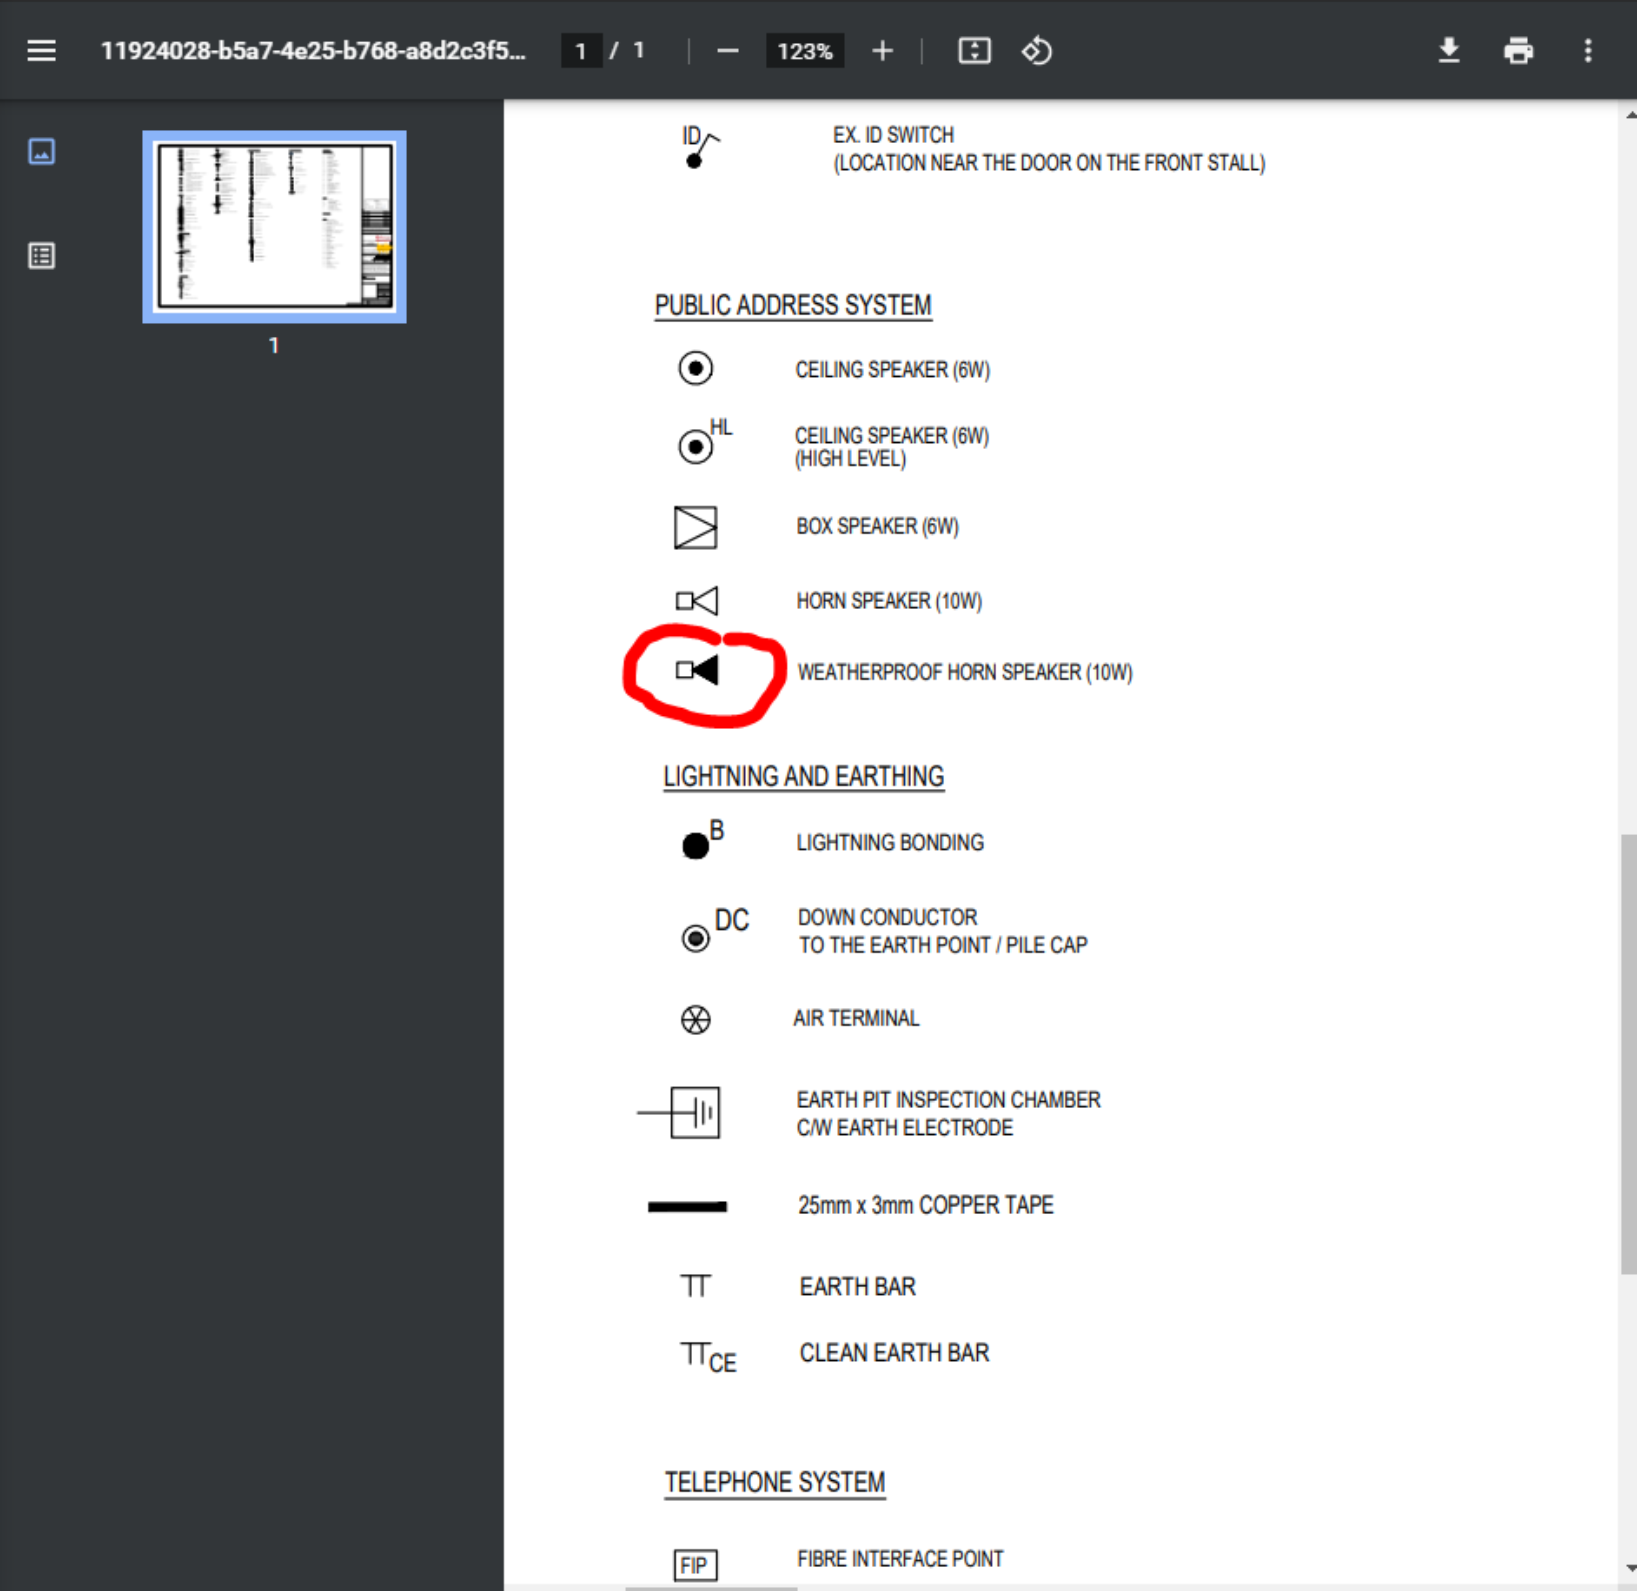Rotate the page counterclockwise
Viewport: 1637px width, 1591px height.
1036,50
